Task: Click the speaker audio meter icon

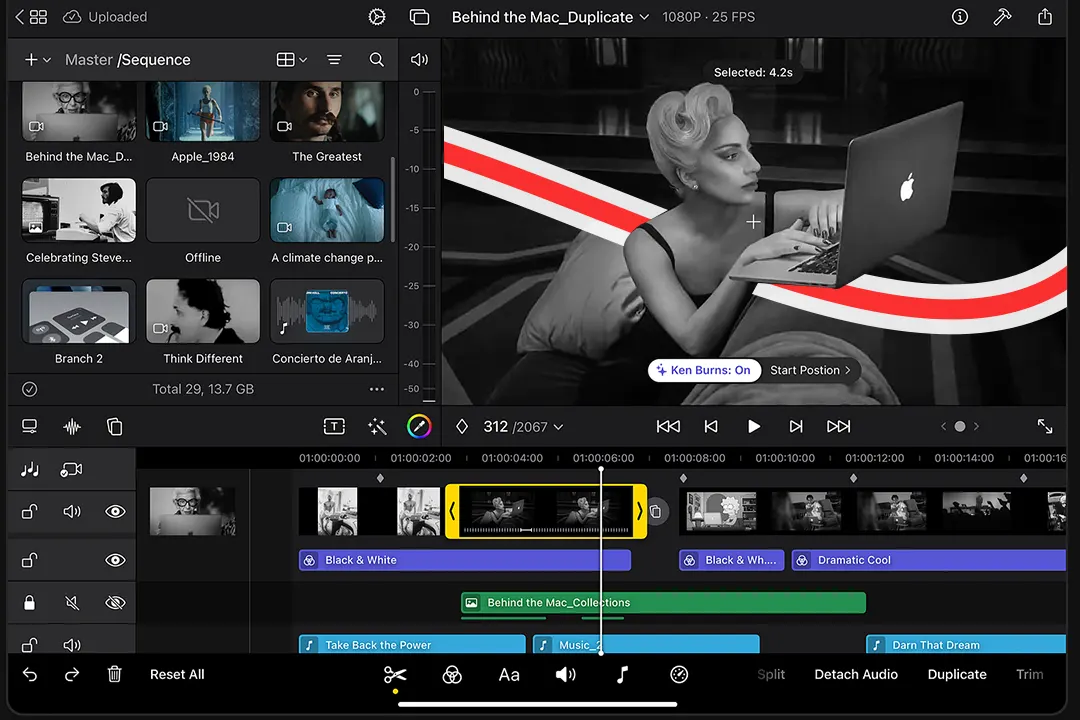Action: [419, 60]
